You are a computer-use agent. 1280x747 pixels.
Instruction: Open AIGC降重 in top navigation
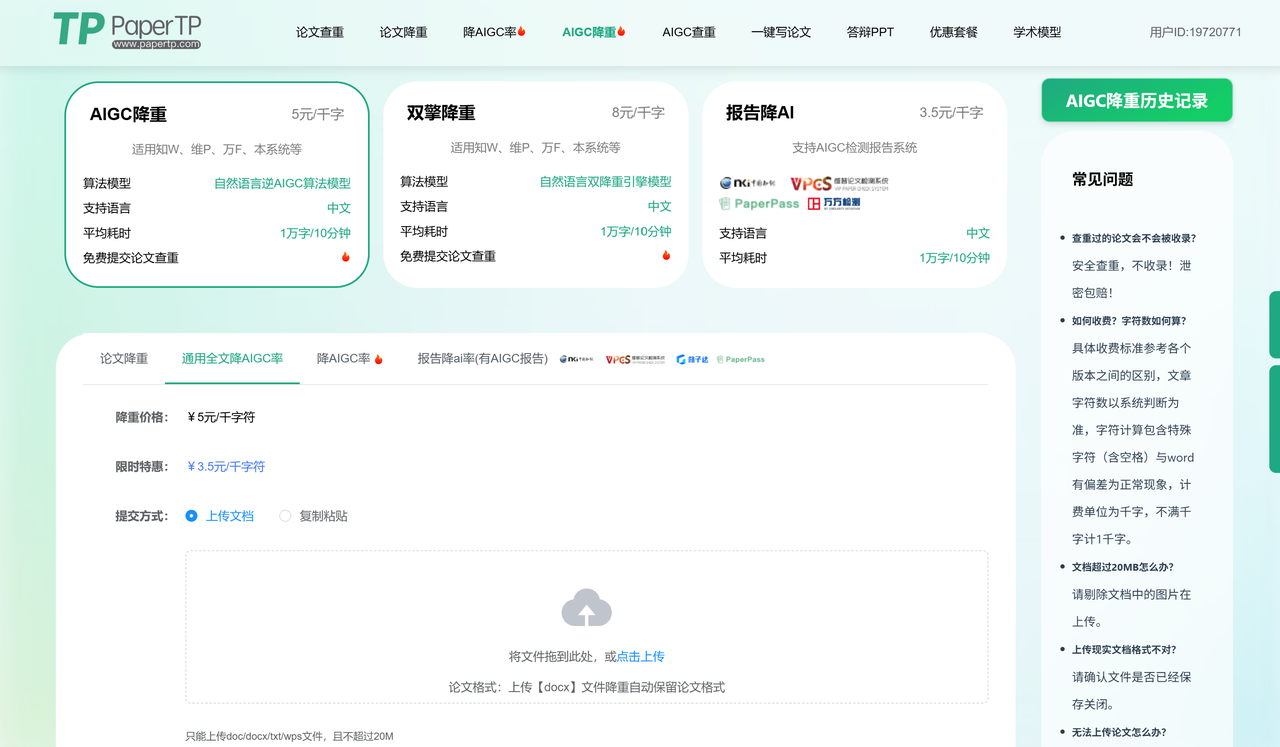click(594, 32)
